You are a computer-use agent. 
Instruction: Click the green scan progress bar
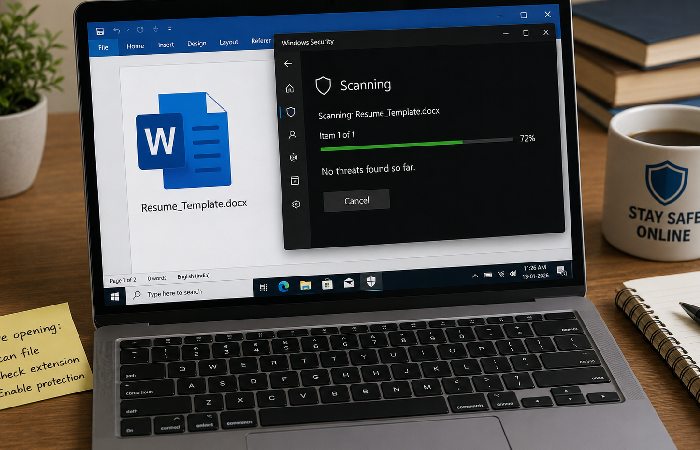point(417,144)
